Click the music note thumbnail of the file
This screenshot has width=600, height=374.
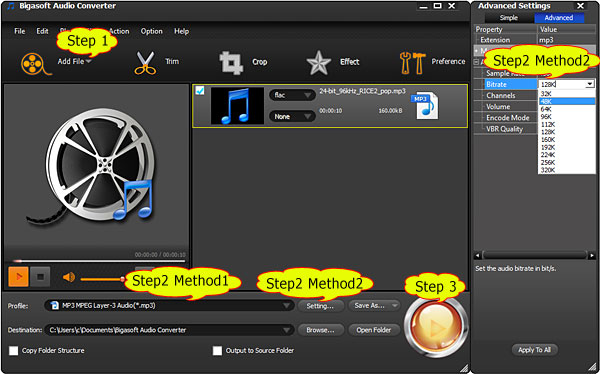pyautogui.click(x=237, y=106)
